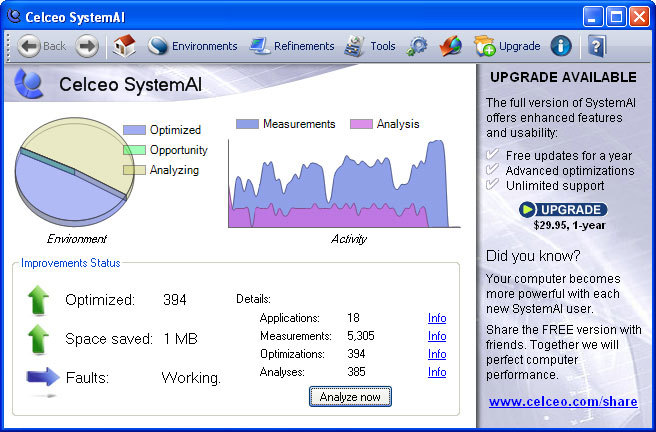Click the UPGRADE AVAILABLE heading
The height and width of the screenshot is (432, 656).
pos(564,77)
